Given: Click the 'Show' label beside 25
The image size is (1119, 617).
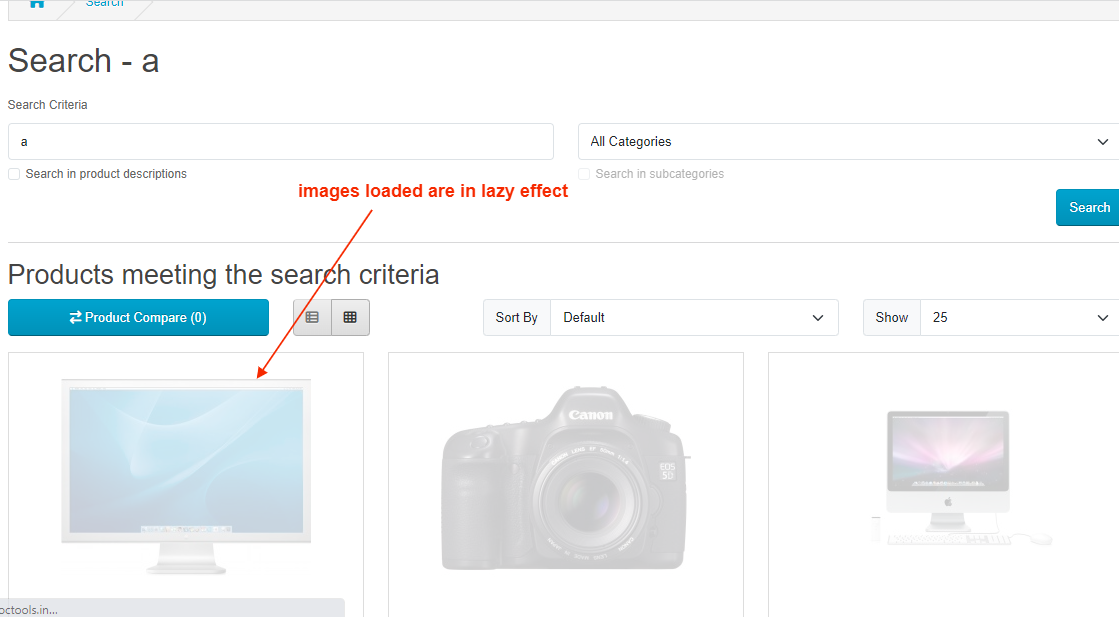Looking at the screenshot, I should pyautogui.click(x=891, y=318).
